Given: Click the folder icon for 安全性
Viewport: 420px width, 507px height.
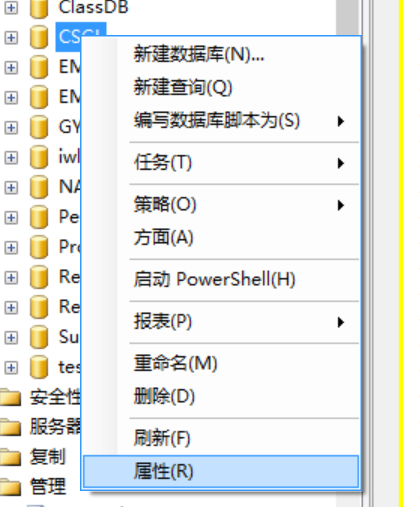Looking at the screenshot, I should pyautogui.click(x=11, y=397).
